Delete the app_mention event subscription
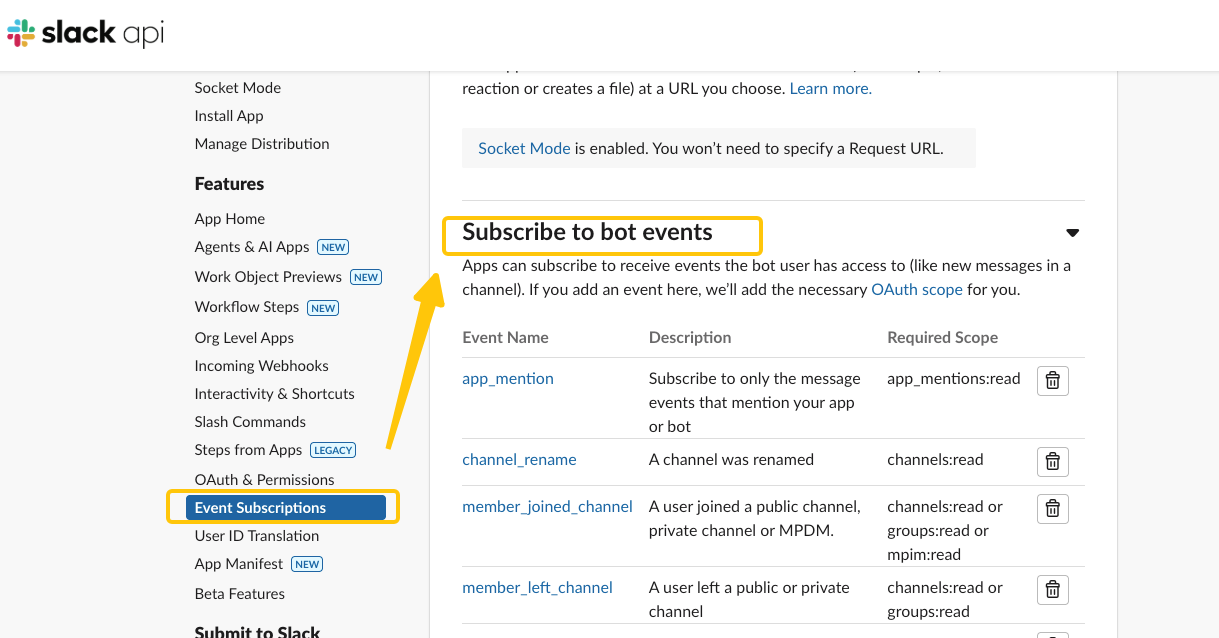The width and height of the screenshot is (1219, 638). (x=1052, y=381)
